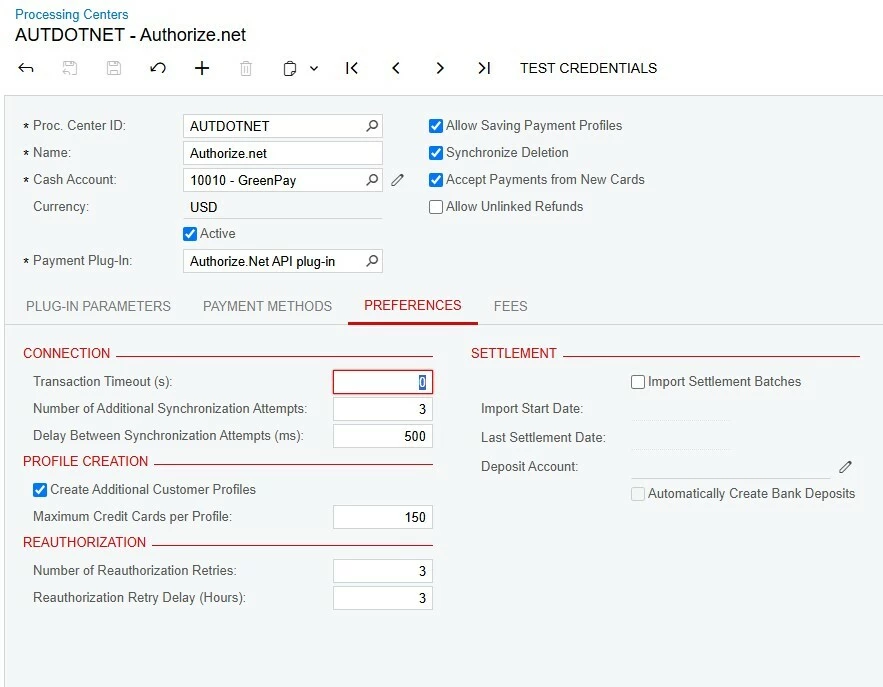Click Delay Between Synchronization Attempts field
Image resolution: width=883 pixels, height=687 pixels.
click(383, 436)
